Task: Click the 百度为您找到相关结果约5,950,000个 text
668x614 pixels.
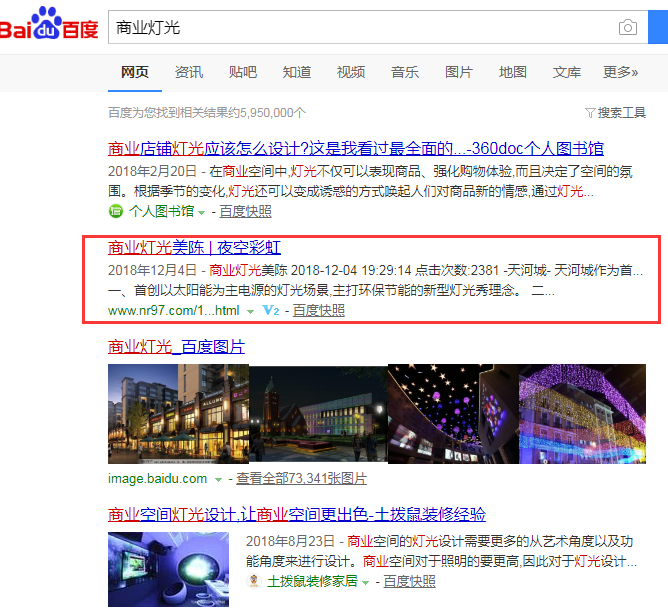Action: point(207,113)
